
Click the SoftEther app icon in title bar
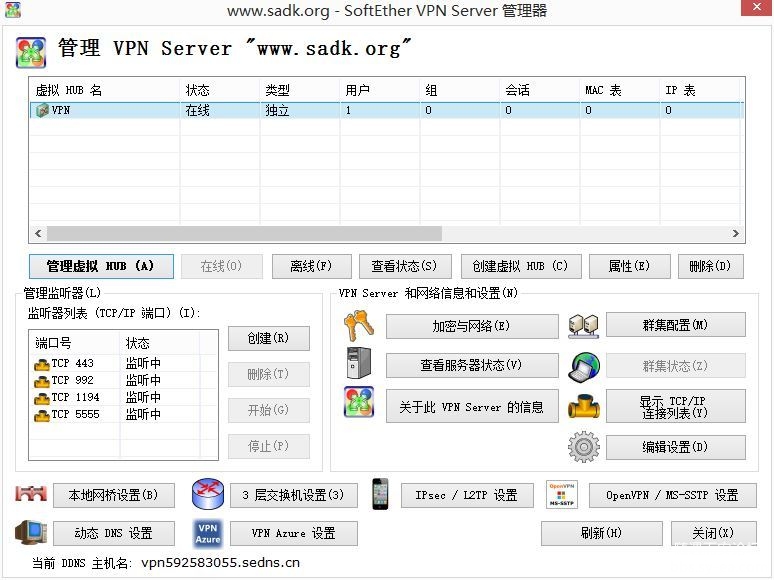12,9
